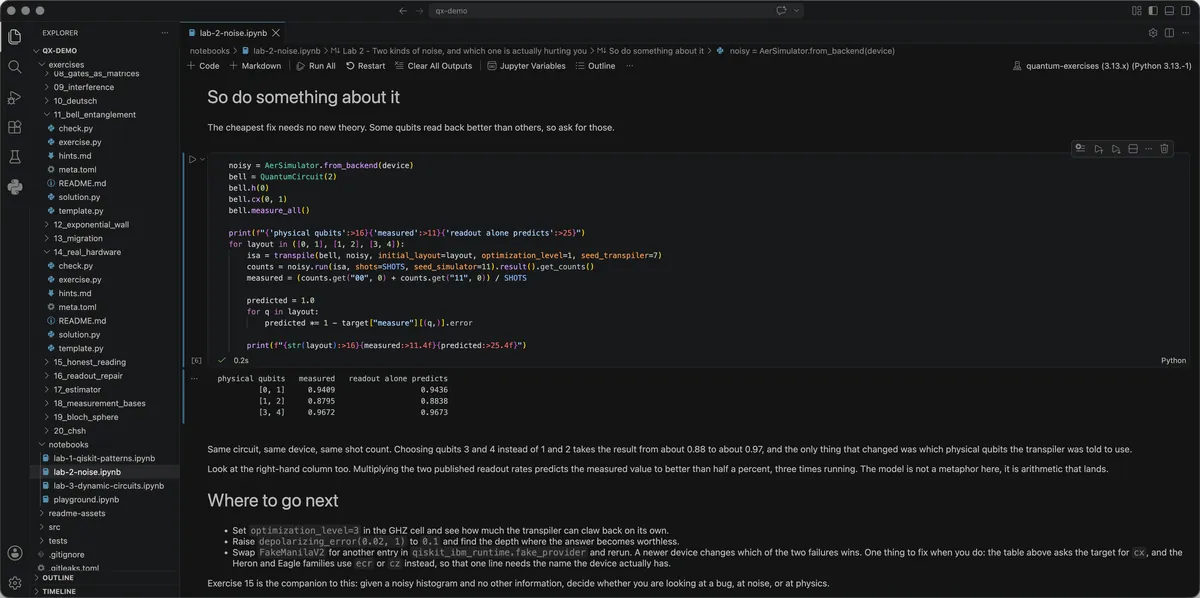Open lab-3-dynamic-circuits.ipynb in explorer

[106, 485]
